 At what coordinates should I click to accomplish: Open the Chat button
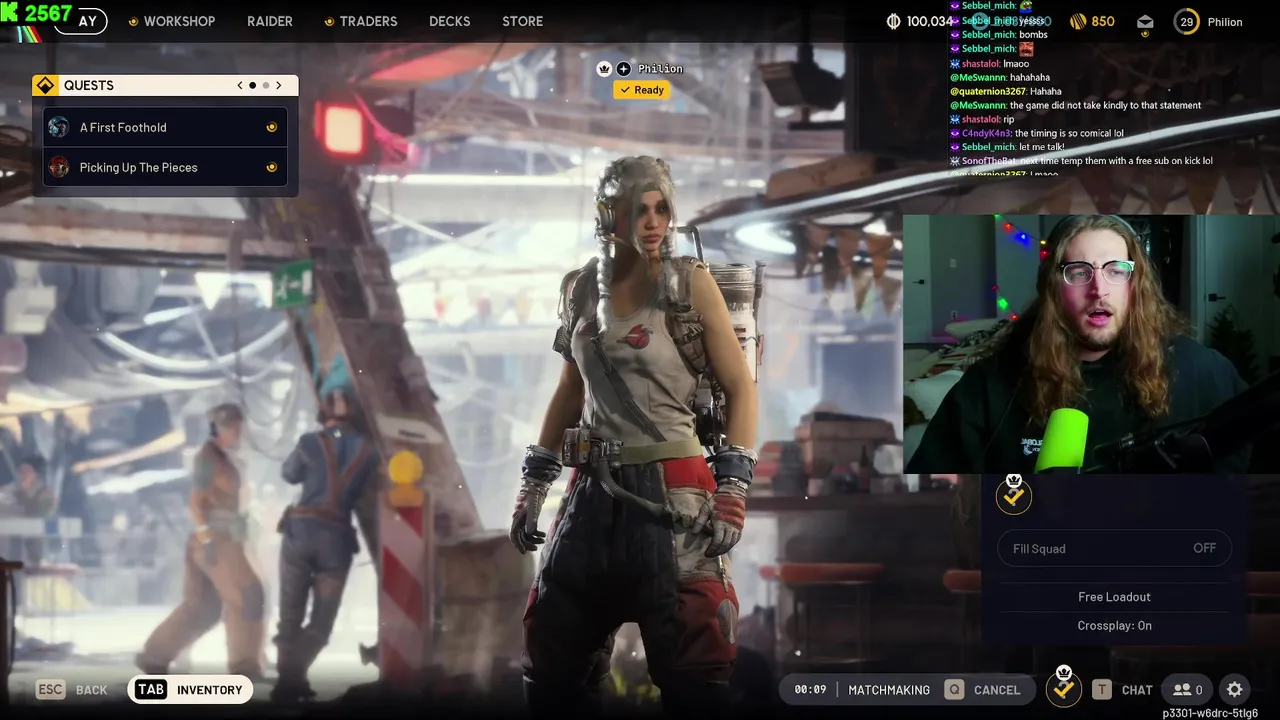coord(1123,689)
